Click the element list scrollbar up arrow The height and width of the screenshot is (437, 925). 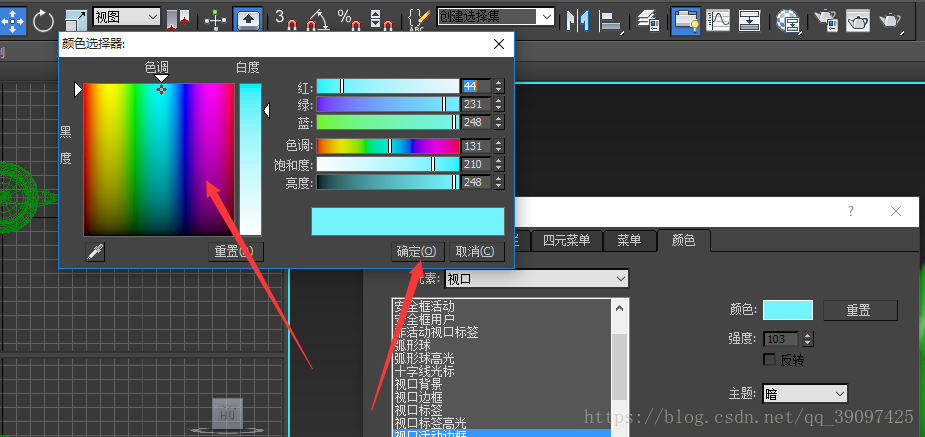tap(619, 308)
